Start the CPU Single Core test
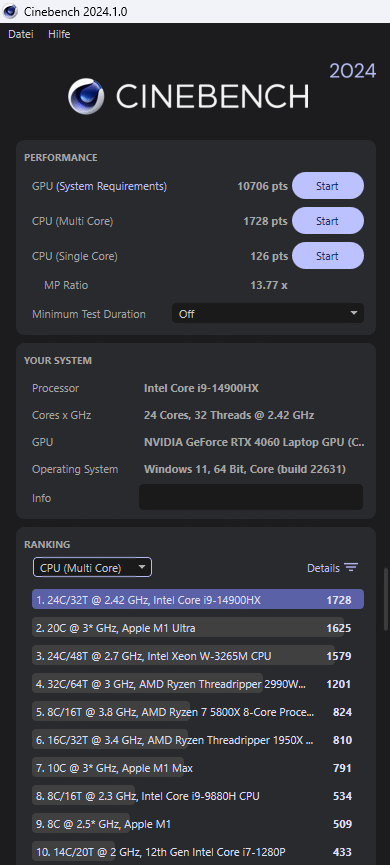 328,255
